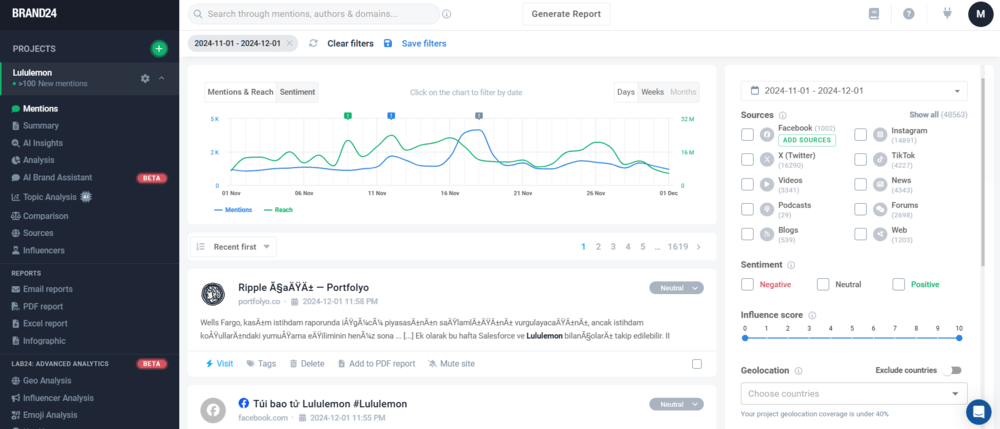Screen dimensions: 1000x429
Task: Select the Days chart granularity
Action: tap(626, 92)
